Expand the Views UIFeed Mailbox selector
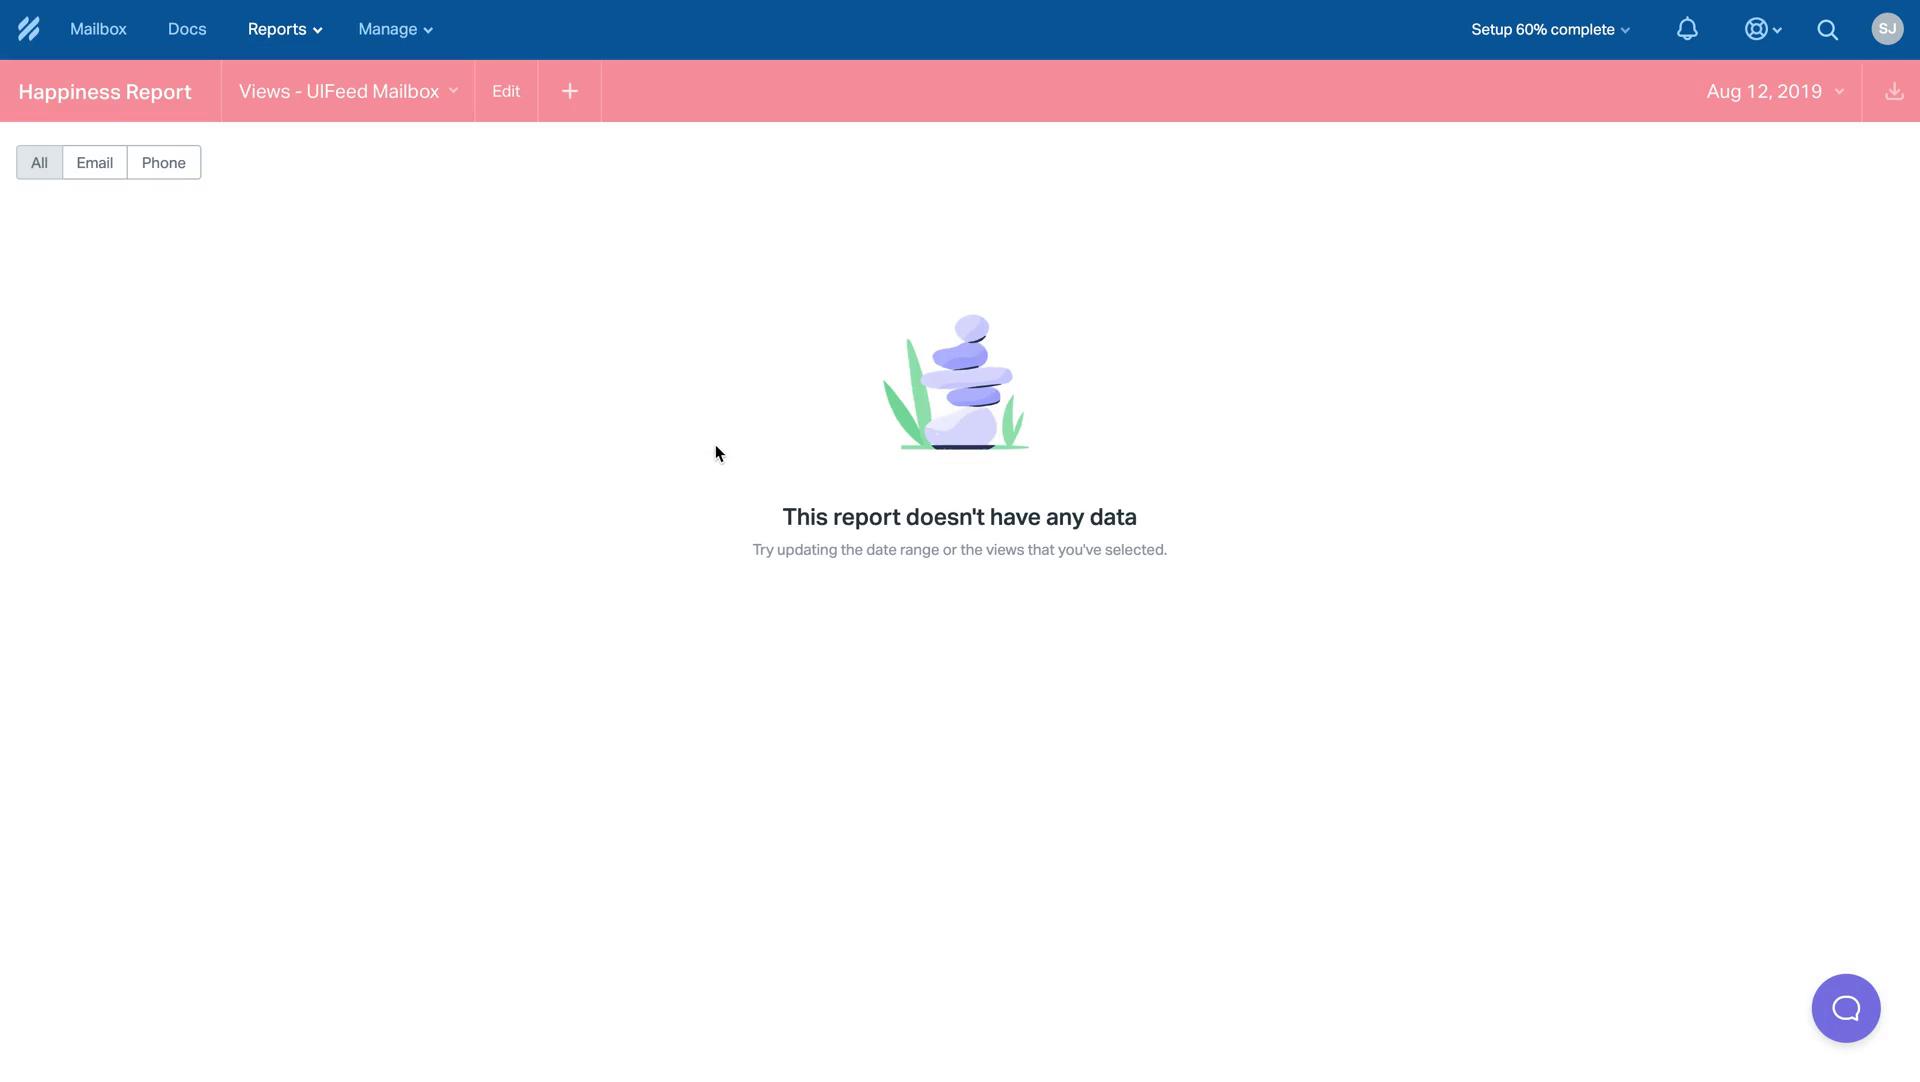 pyautogui.click(x=349, y=91)
